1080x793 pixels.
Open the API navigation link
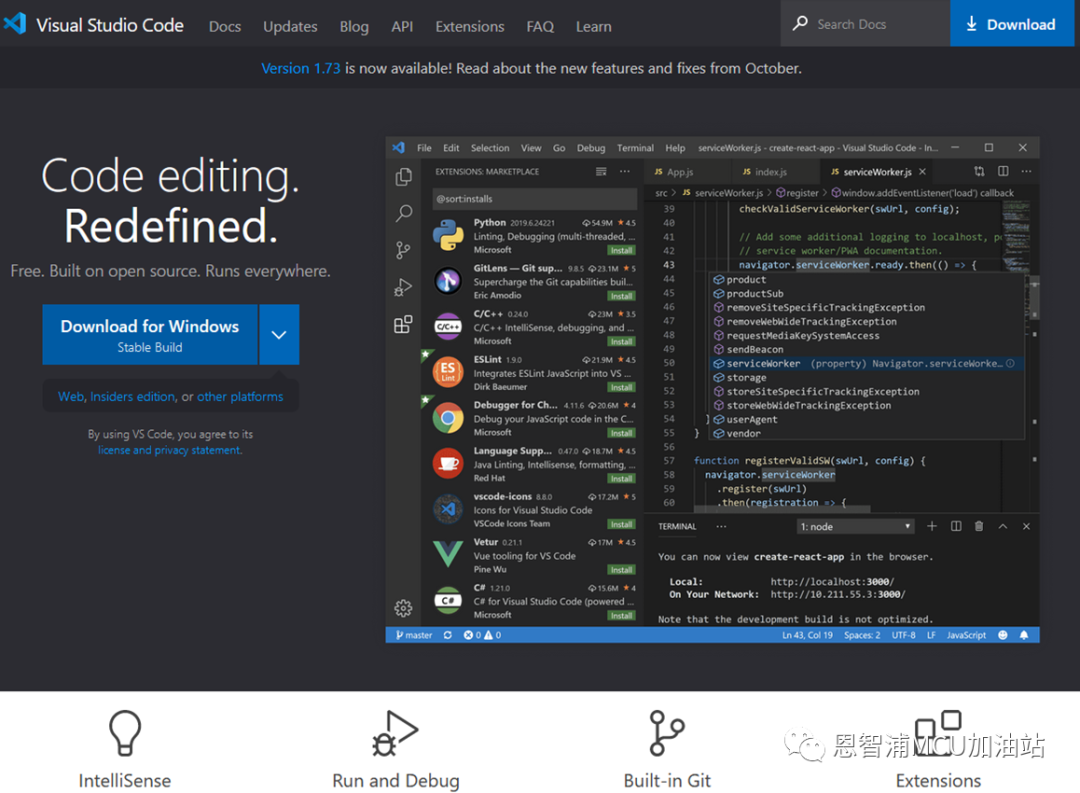pyautogui.click(x=402, y=26)
